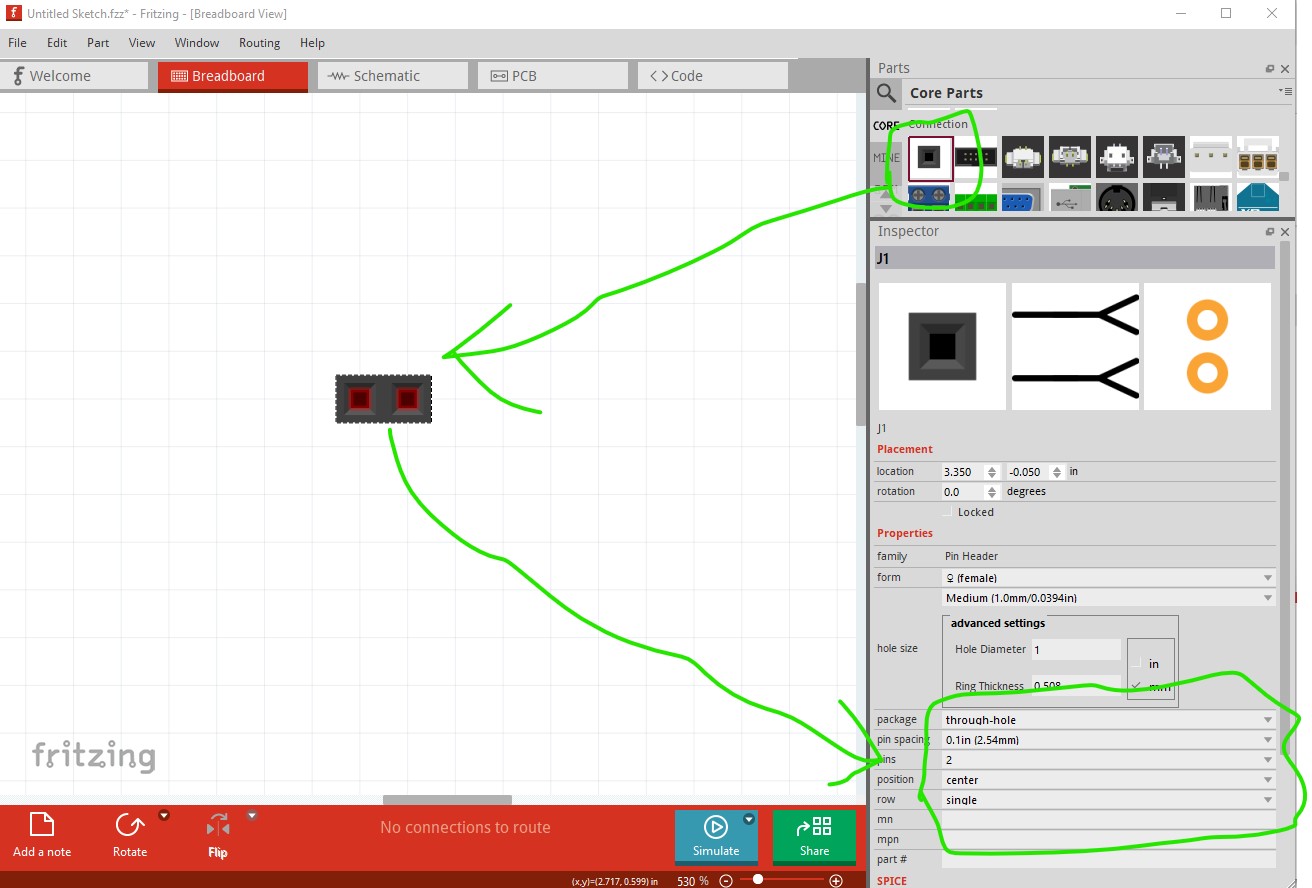The image size is (1312, 888).
Task: Switch to the Welcome tab
Action: [74, 76]
